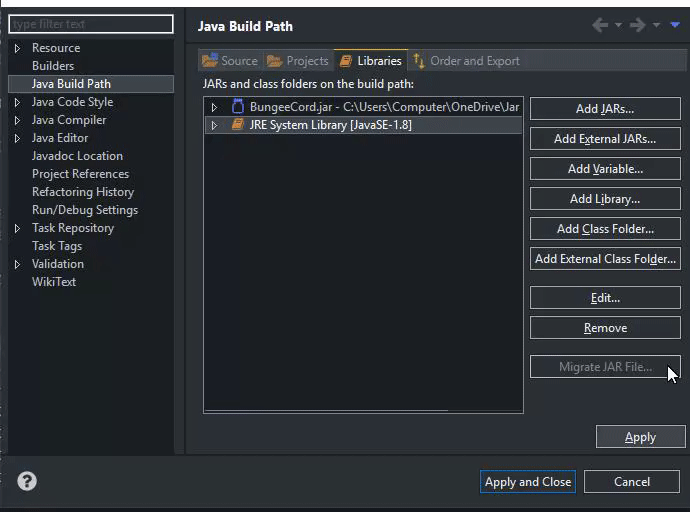This screenshot has width=690, height=512.
Task: Open Refactoring History page
Action: 83,192
